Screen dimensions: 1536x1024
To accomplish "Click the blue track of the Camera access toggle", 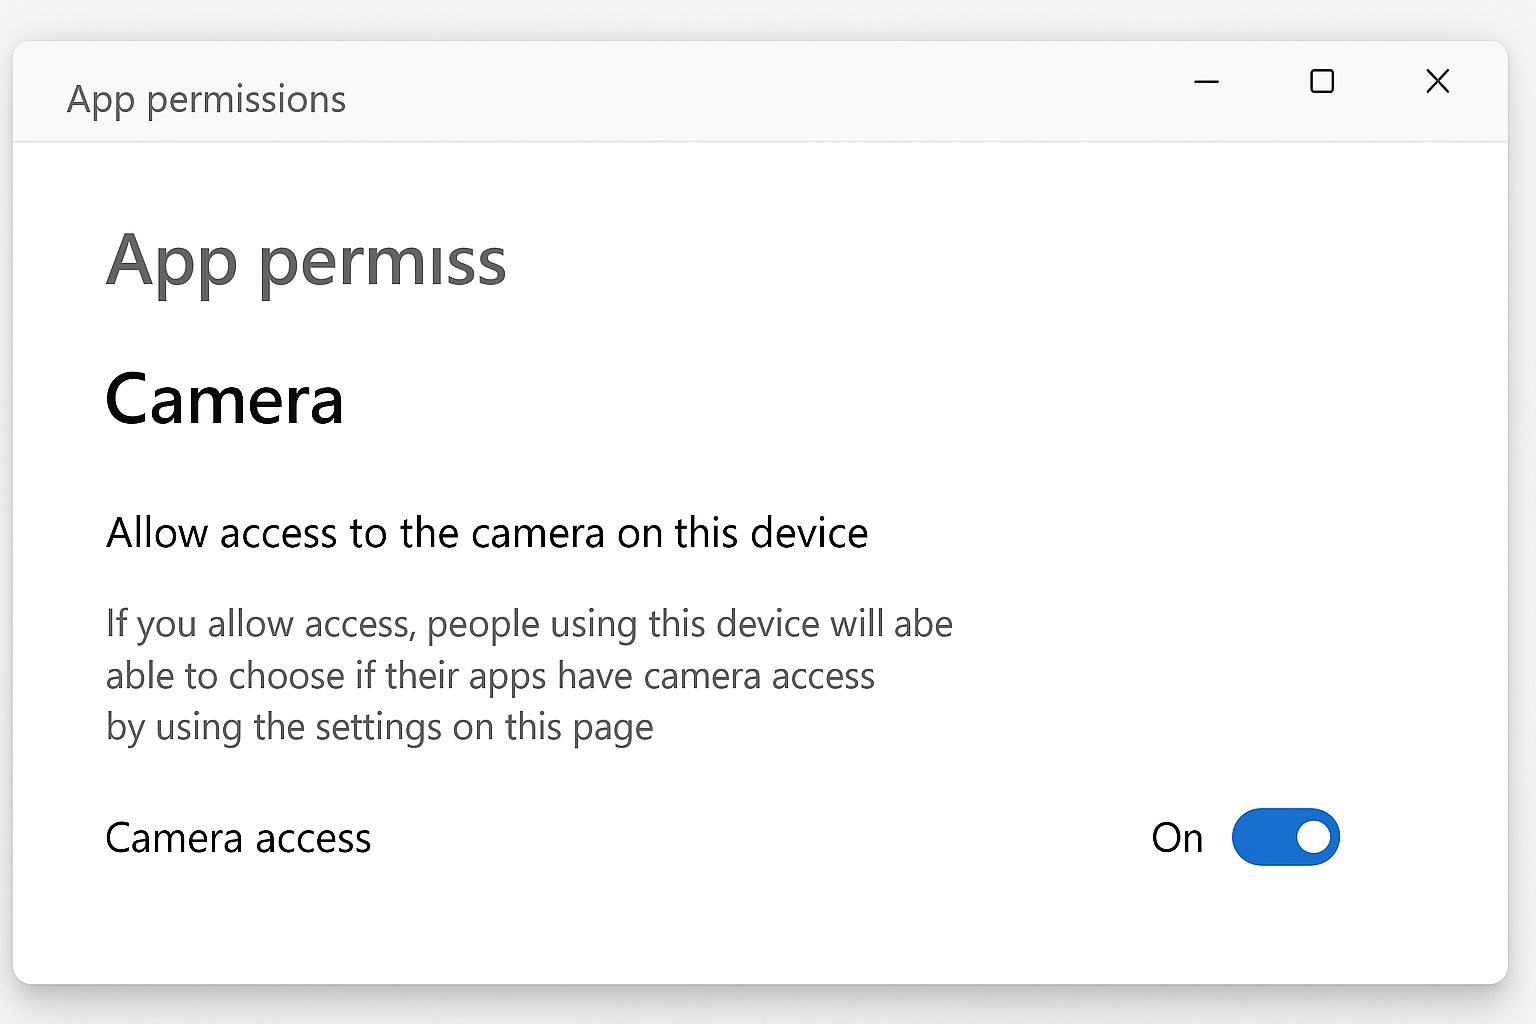I will [x=1262, y=837].
